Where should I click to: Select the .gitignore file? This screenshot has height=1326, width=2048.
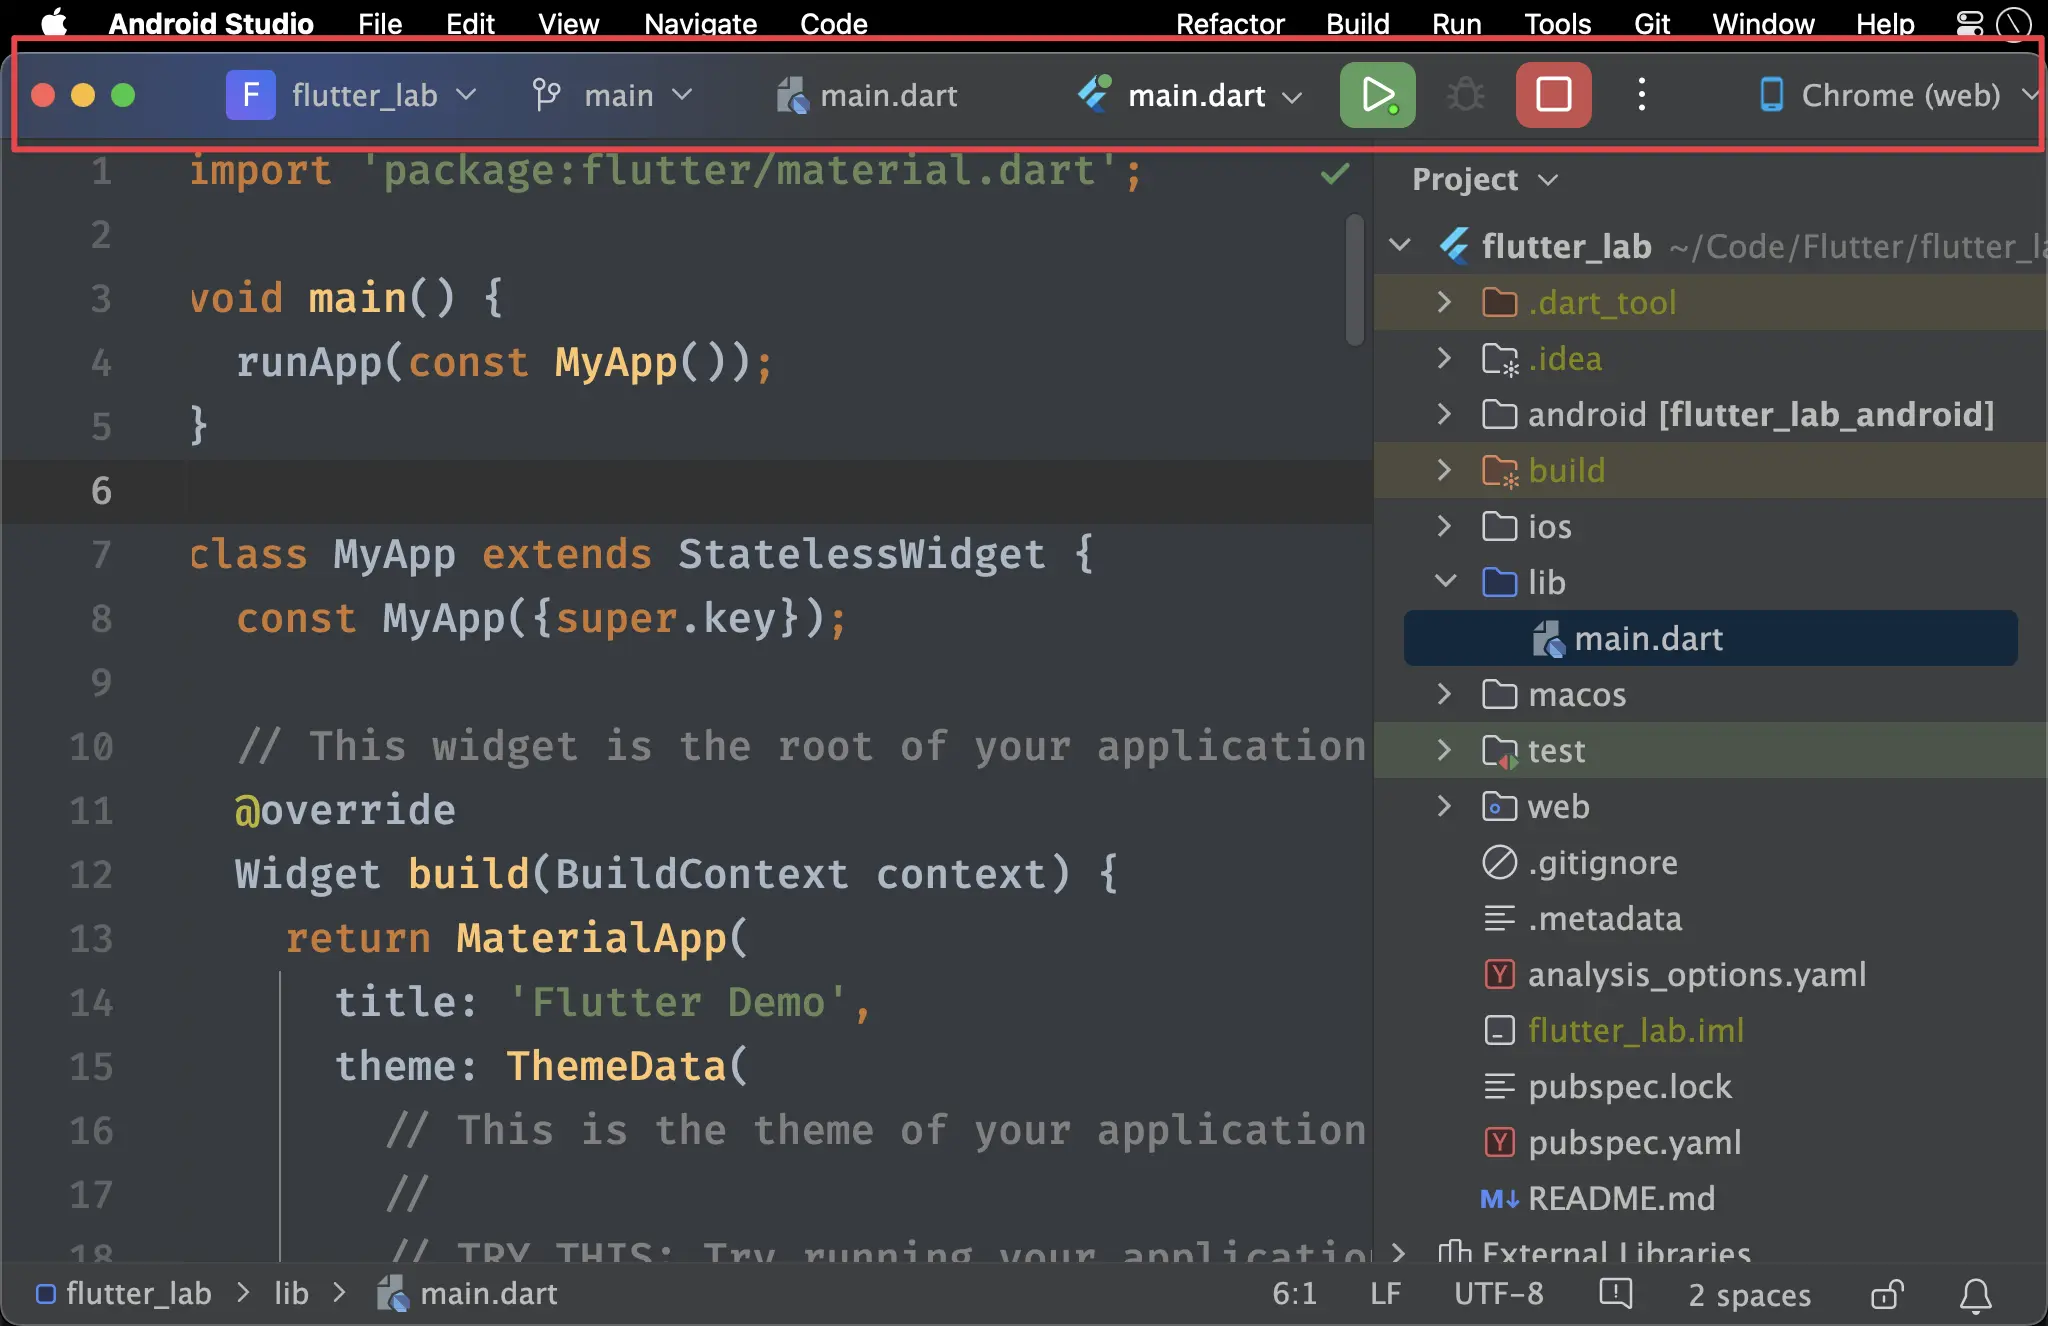[x=1603, y=862]
